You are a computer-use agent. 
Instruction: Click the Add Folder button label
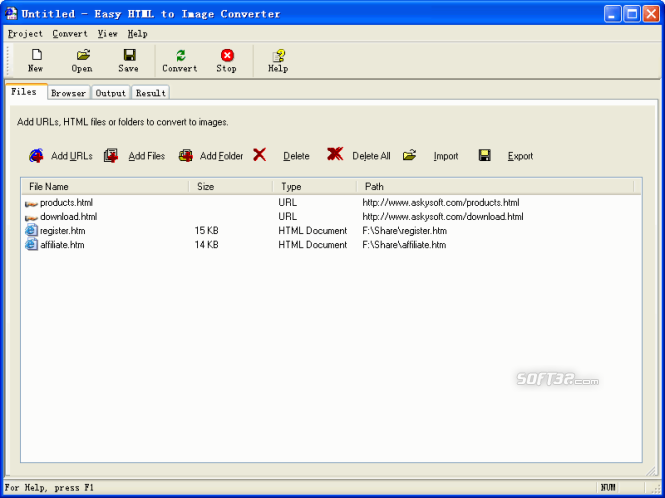coord(221,156)
